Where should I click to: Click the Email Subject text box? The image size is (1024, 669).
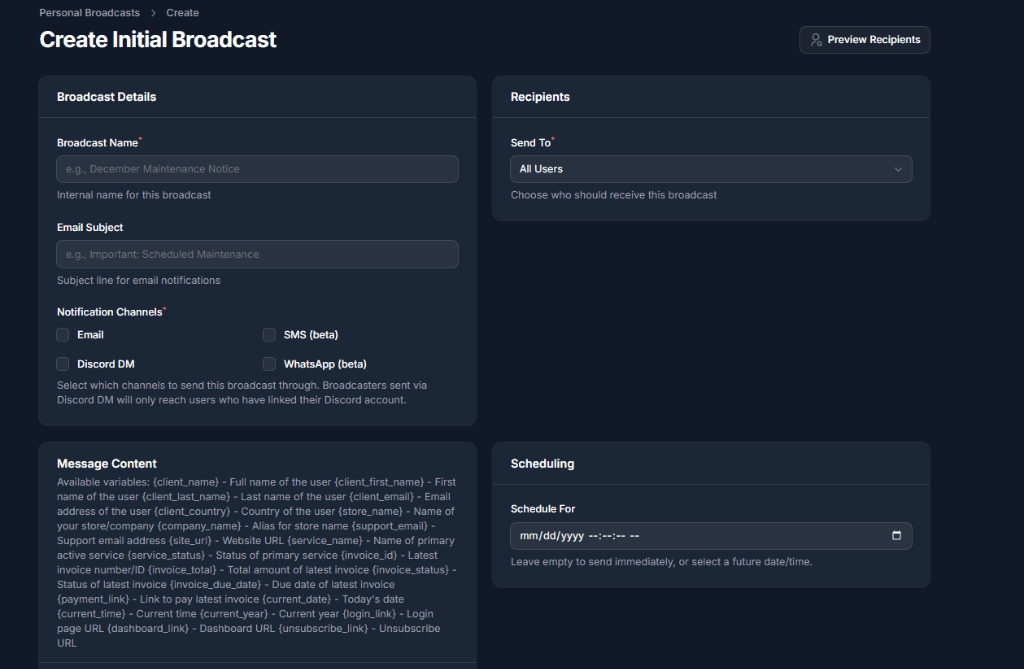point(257,254)
